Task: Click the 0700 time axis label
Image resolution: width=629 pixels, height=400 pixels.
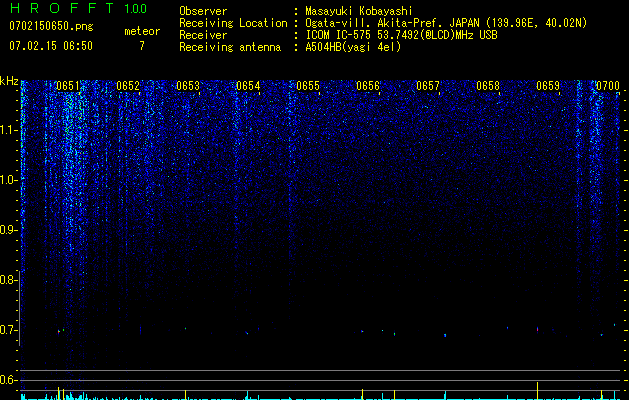Action: [608, 86]
